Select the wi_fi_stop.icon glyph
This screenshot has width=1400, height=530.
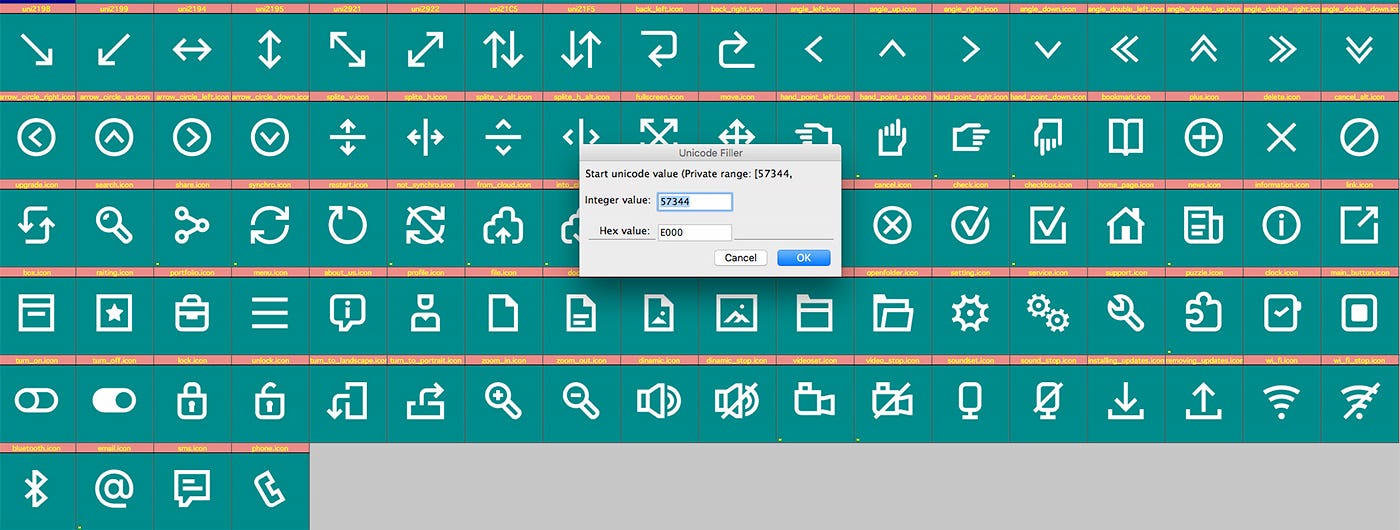[1359, 402]
